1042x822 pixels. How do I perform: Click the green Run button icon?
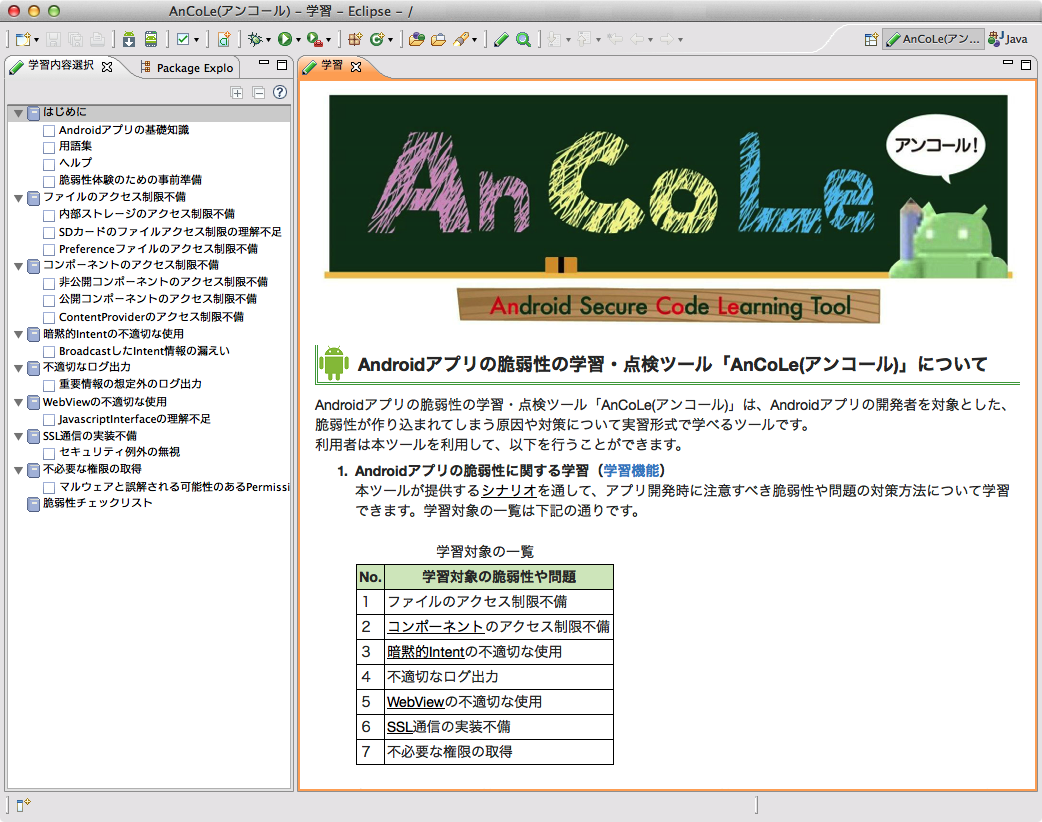point(284,40)
